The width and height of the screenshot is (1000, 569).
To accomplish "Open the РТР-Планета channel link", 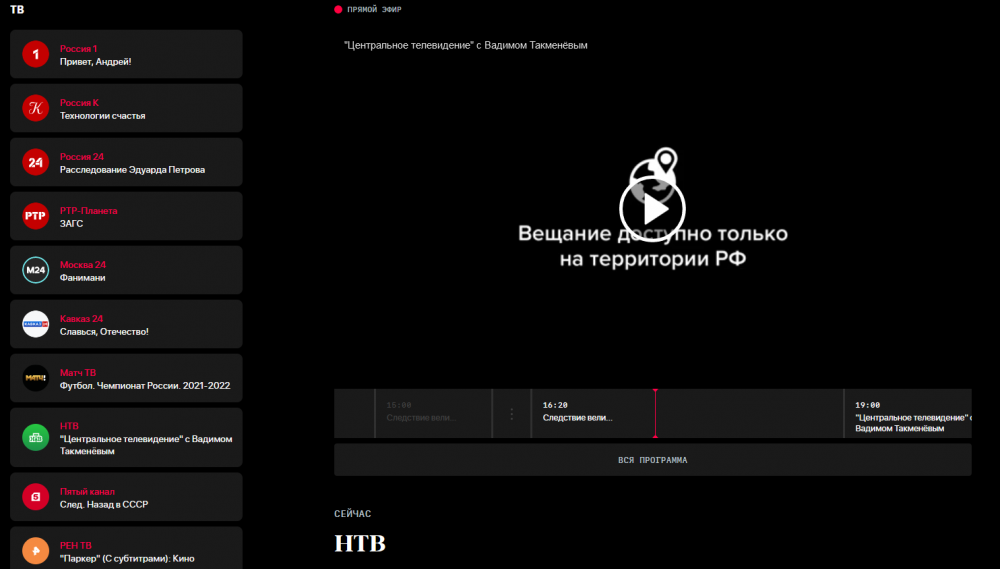I will (x=89, y=211).
